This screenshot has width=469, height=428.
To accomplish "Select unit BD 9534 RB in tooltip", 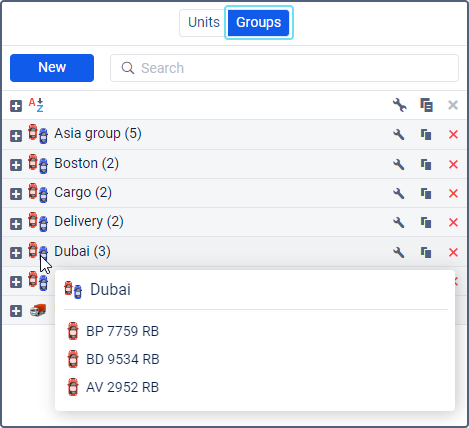I will coord(123,359).
